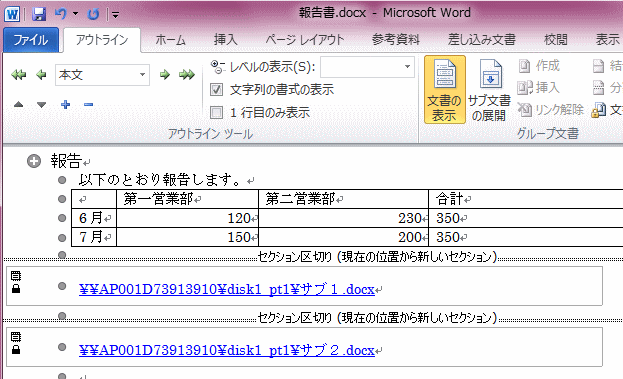Click the 作成 subdocument button
Screen dimensions: 623x379
click(x=539, y=66)
